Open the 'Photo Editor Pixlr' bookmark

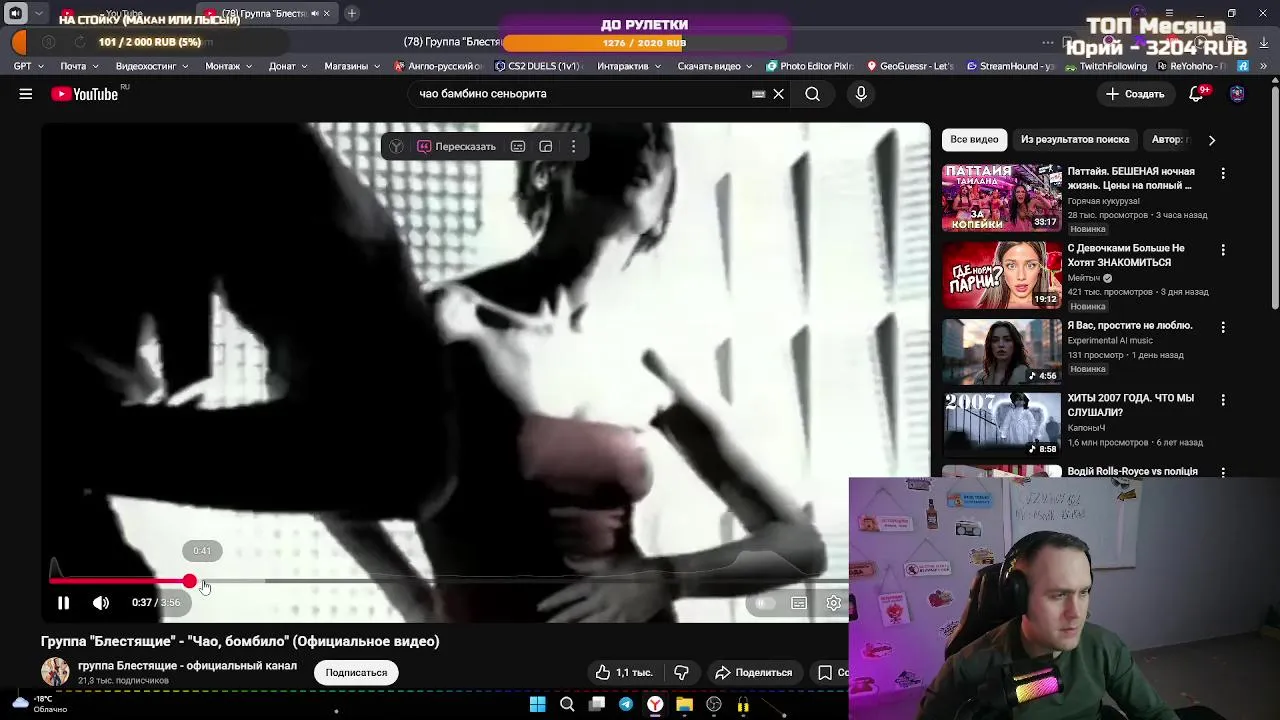(x=808, y=66)
